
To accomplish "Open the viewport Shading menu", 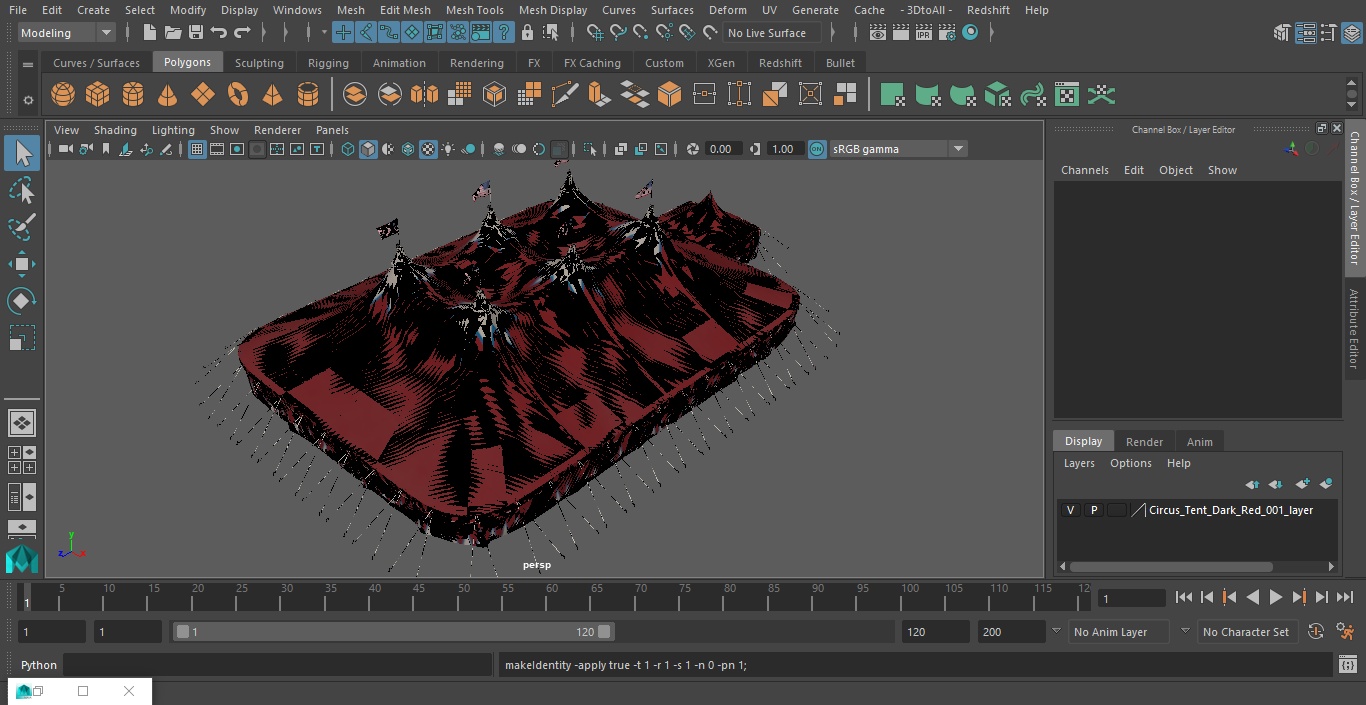I will (115, 130).
